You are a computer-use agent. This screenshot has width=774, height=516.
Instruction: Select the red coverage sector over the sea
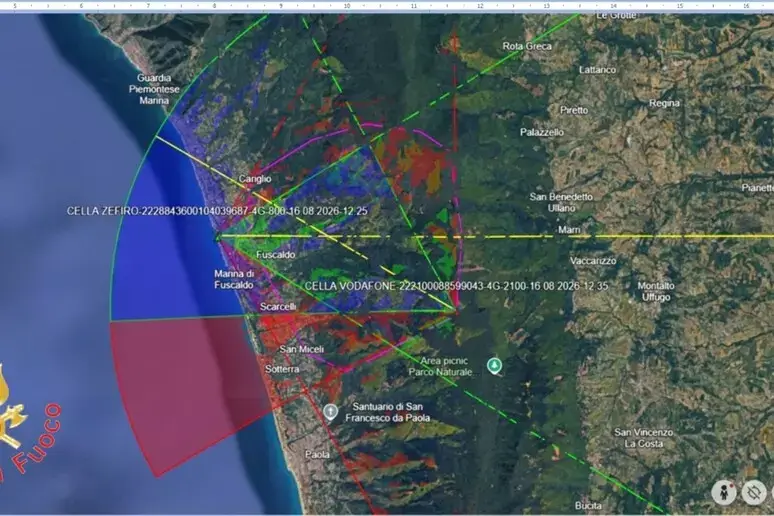[x=188, y=390]
